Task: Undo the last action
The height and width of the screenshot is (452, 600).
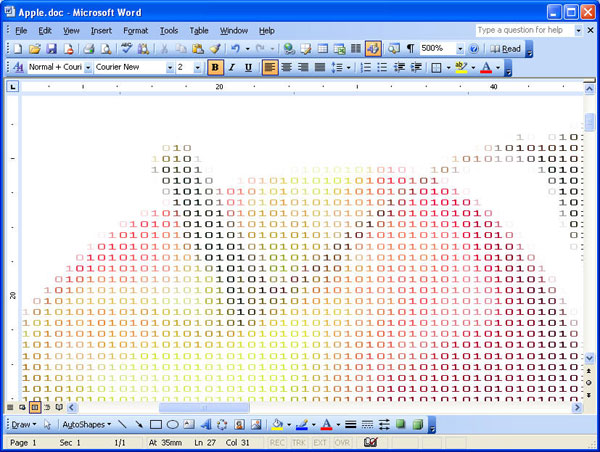Action: pos(235,49)
